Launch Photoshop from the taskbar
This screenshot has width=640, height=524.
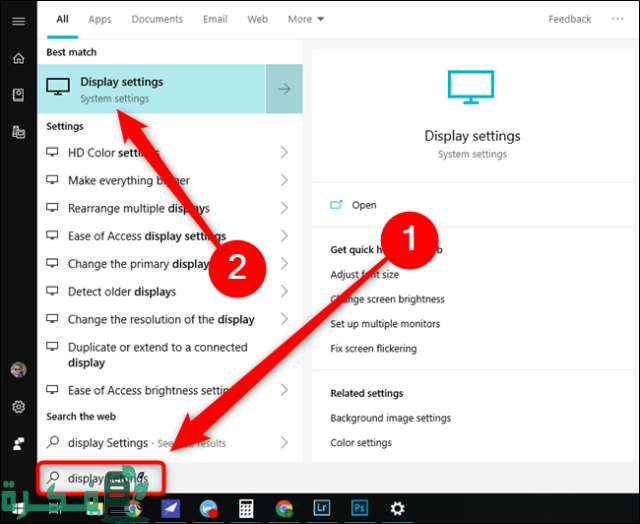click(359, 507)
